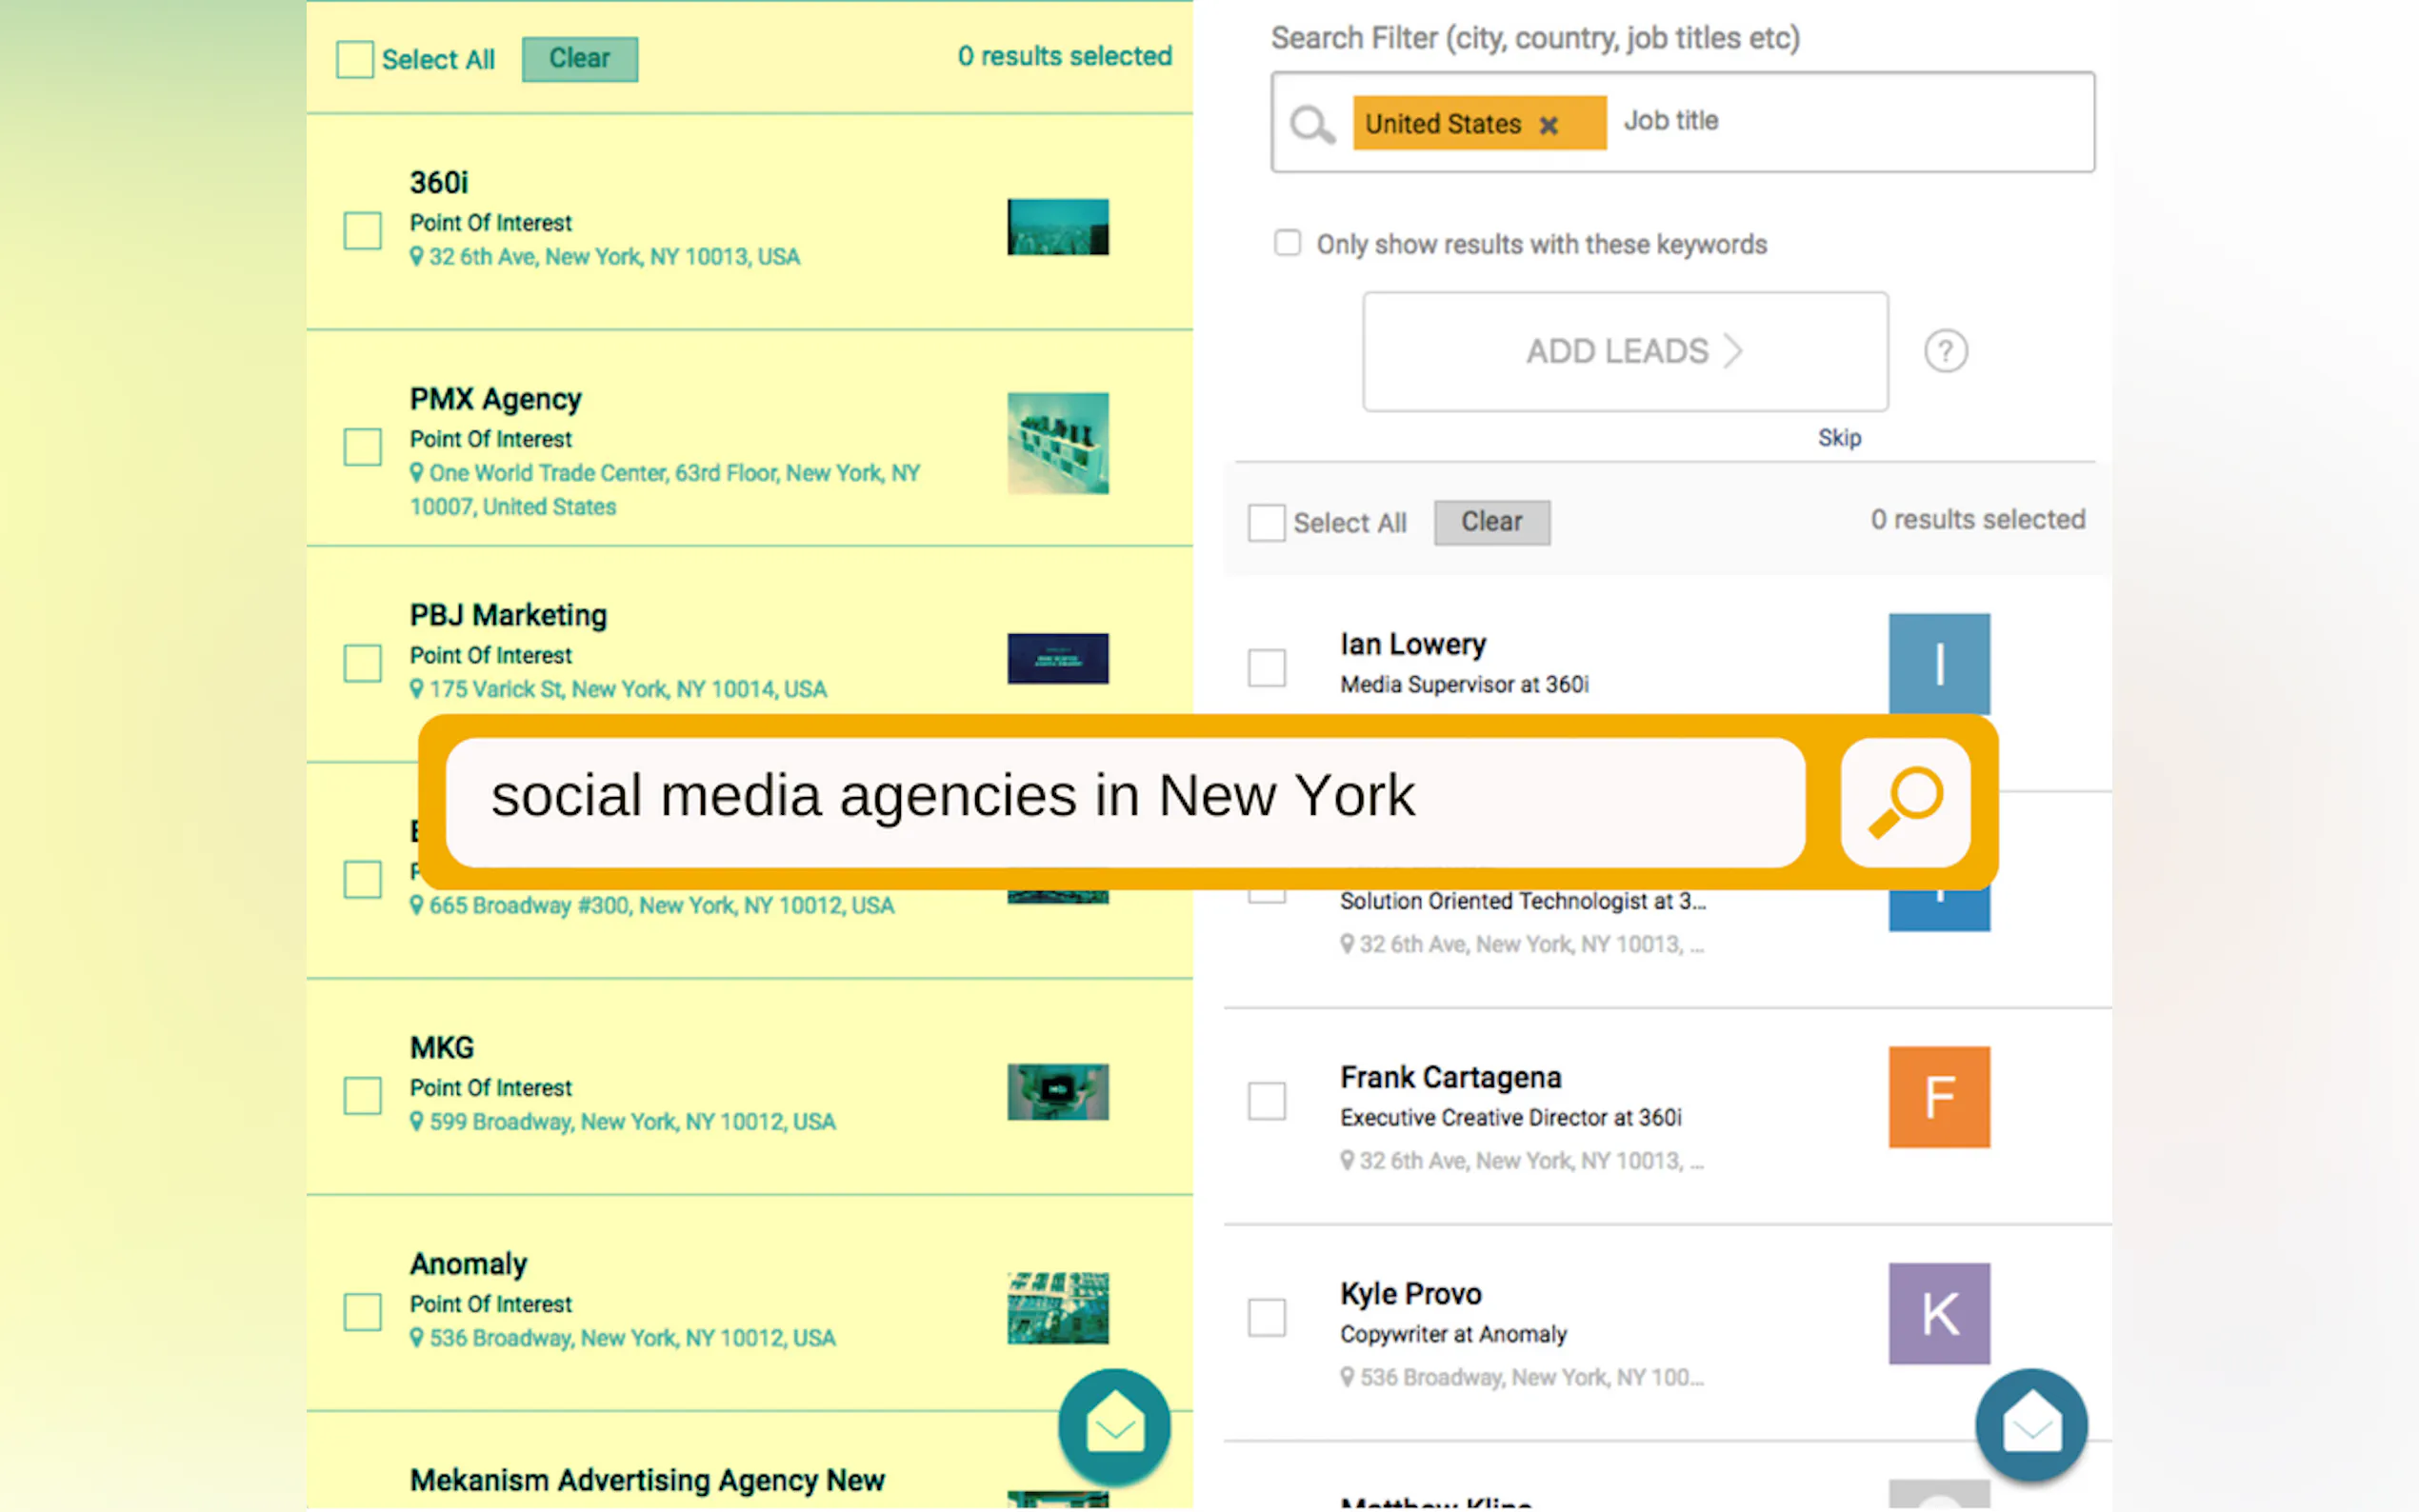The width and height of the screenshot is (2419, 1512).
Task: Check the box beside 360i
Action: coord(362,230)
